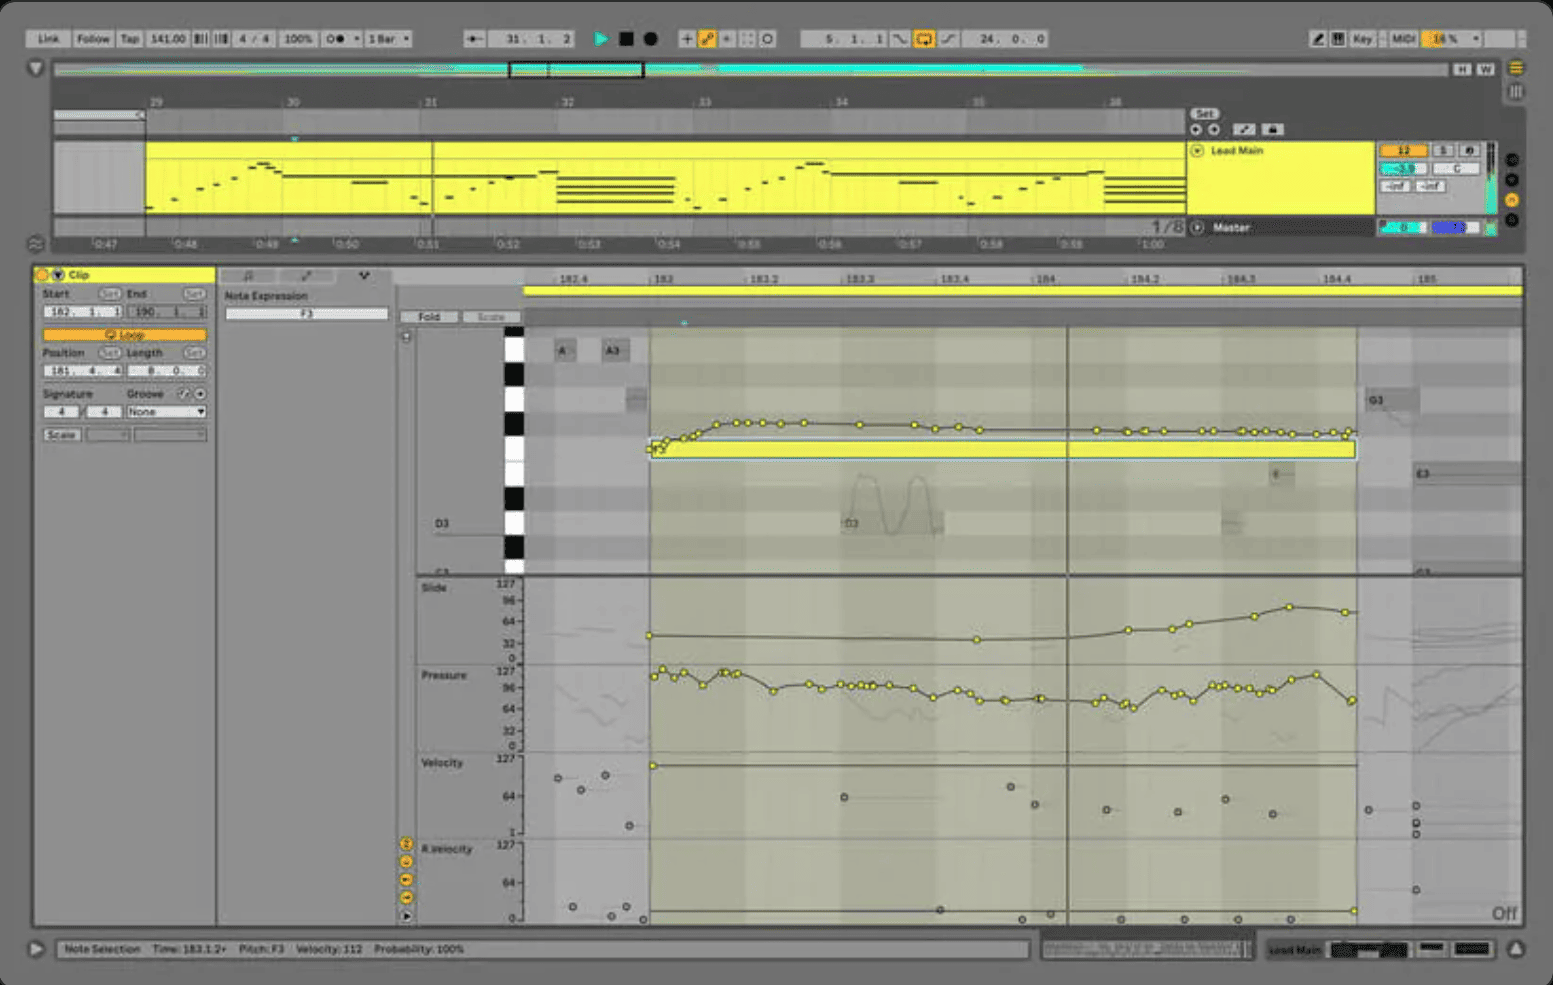Solo the Lead Main track

pos(1442,150)
